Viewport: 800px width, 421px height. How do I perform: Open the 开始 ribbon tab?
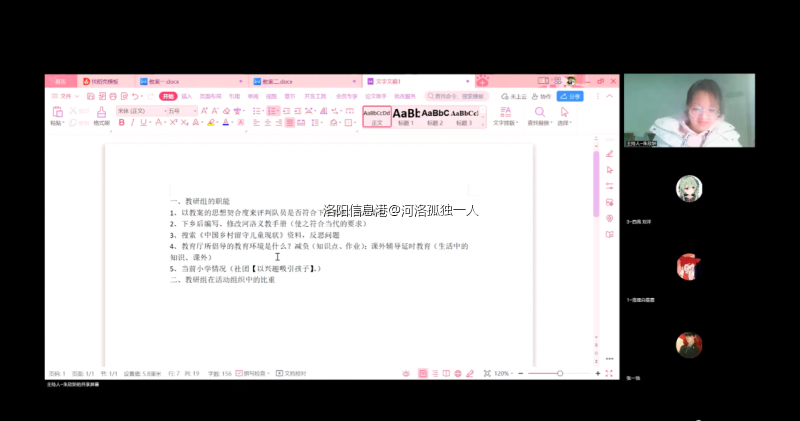[168, 96]
